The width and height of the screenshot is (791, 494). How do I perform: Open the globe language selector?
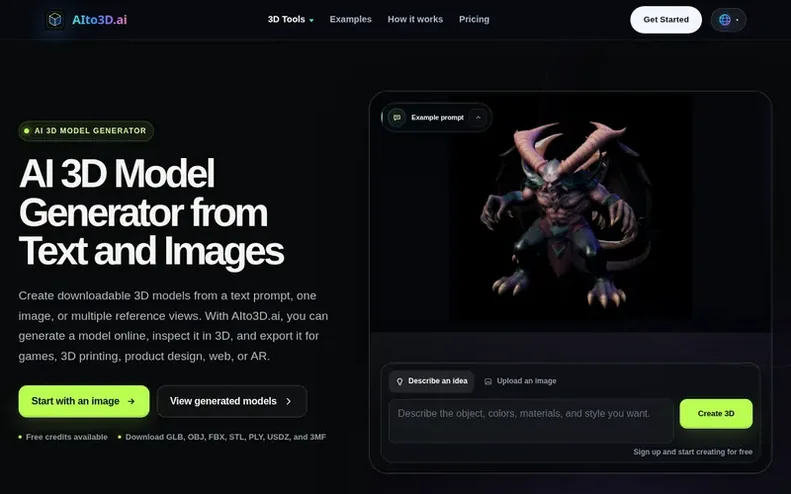(728, 20)
